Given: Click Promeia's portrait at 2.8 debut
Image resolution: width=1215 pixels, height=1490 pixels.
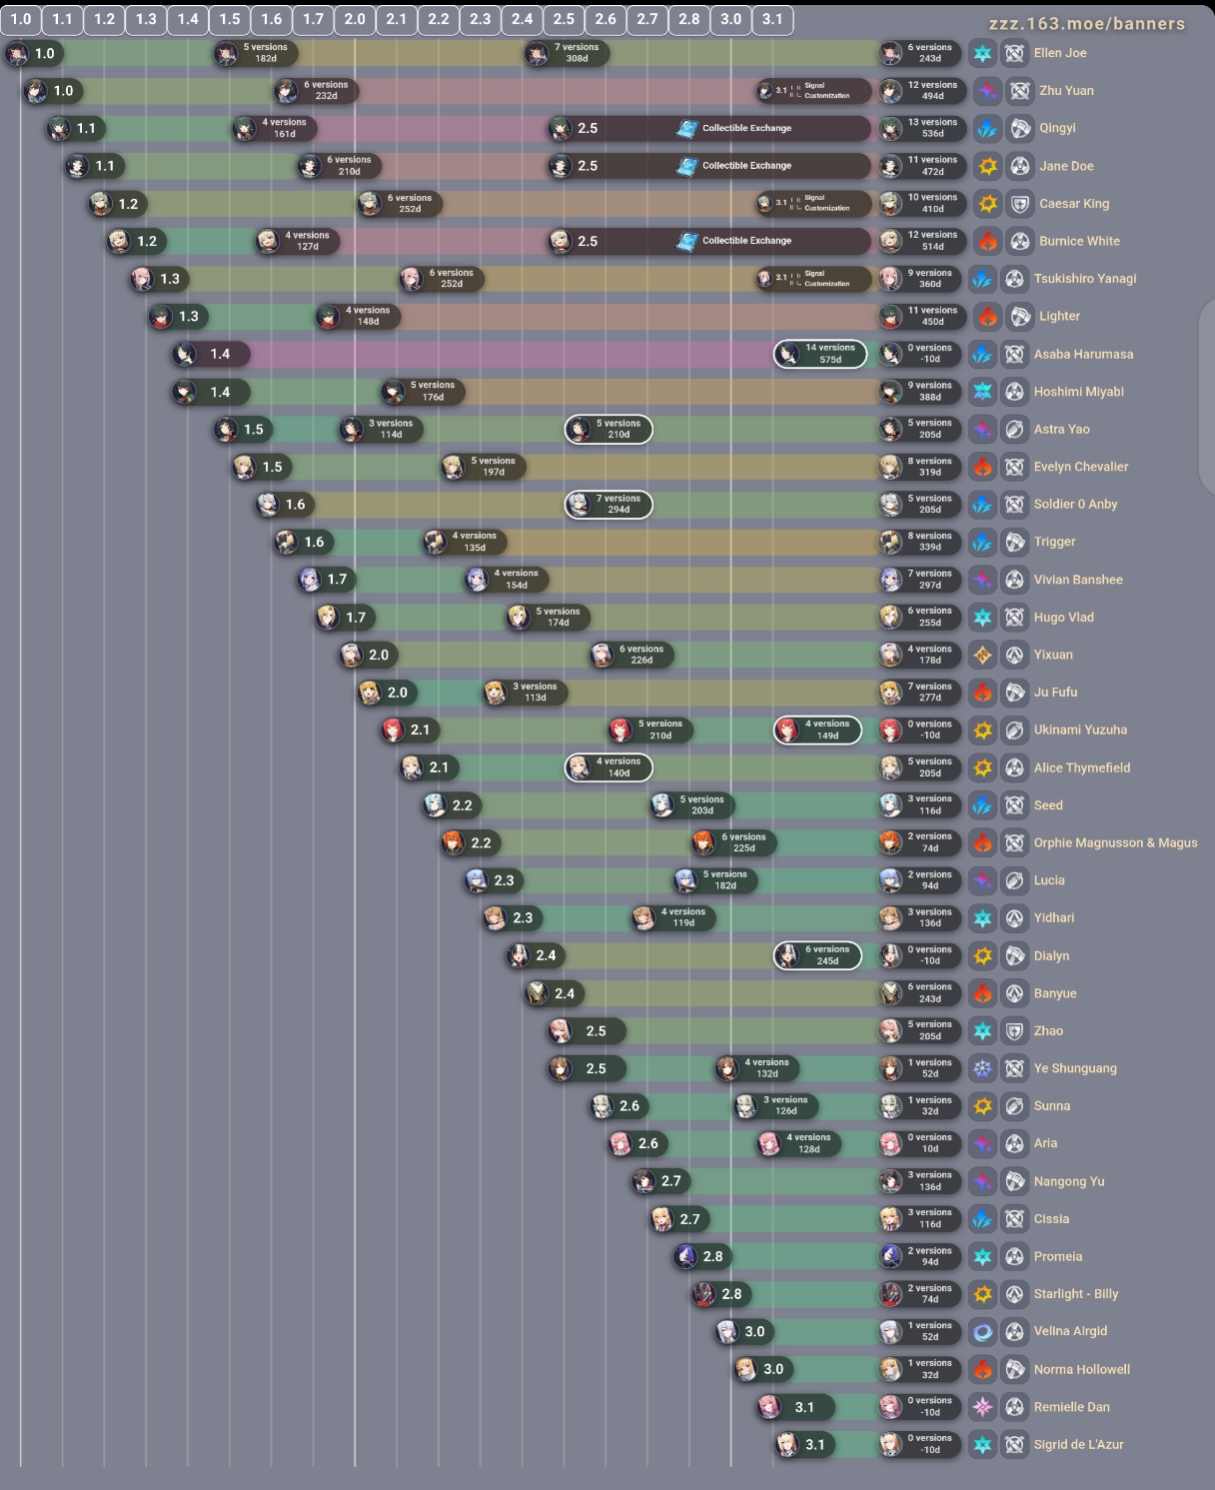Looking at the screenshot, I should pos(686,1256).
